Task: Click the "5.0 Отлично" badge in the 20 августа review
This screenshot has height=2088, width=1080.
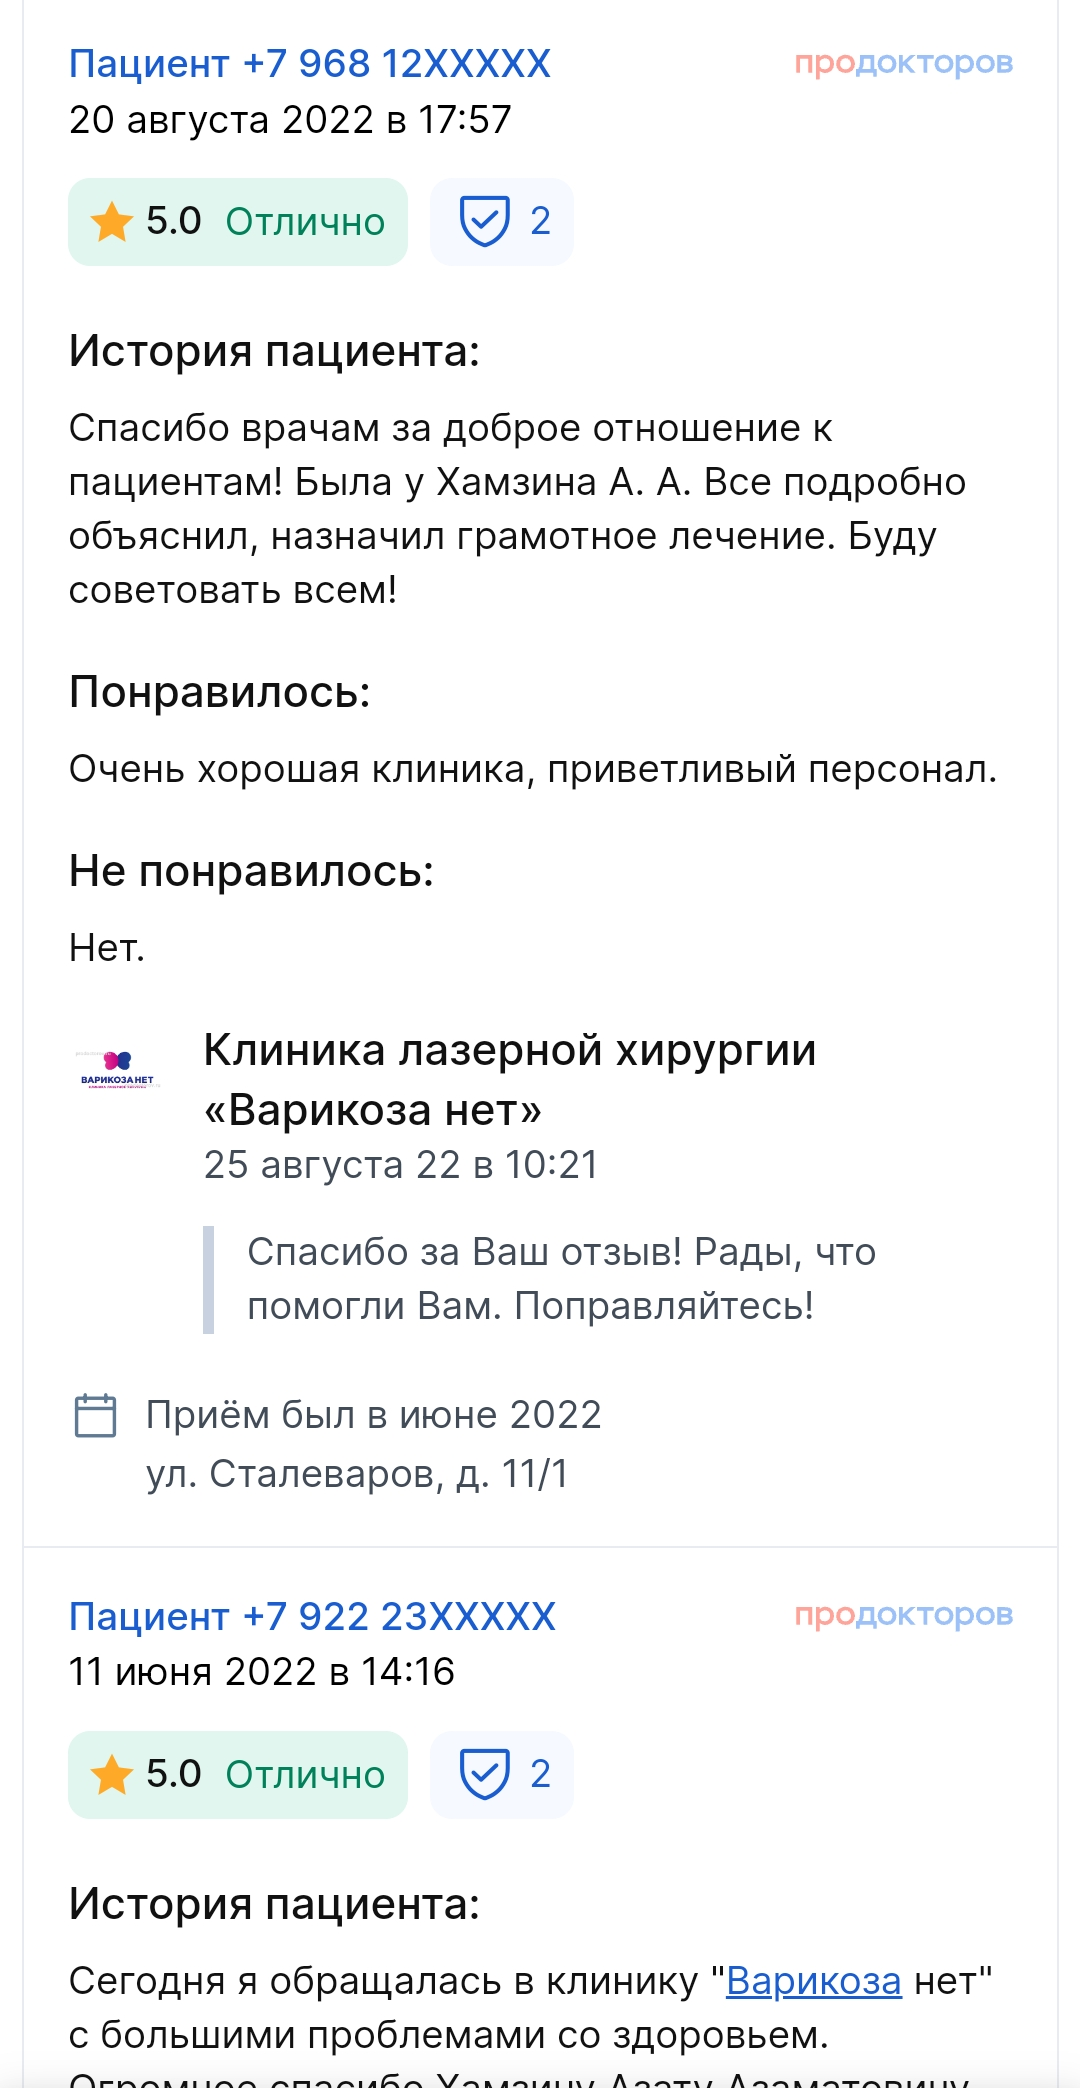Action: (238, 222)
